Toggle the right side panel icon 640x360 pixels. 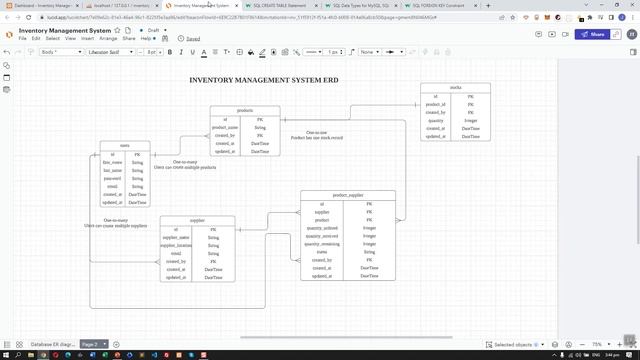click(633, 52)
